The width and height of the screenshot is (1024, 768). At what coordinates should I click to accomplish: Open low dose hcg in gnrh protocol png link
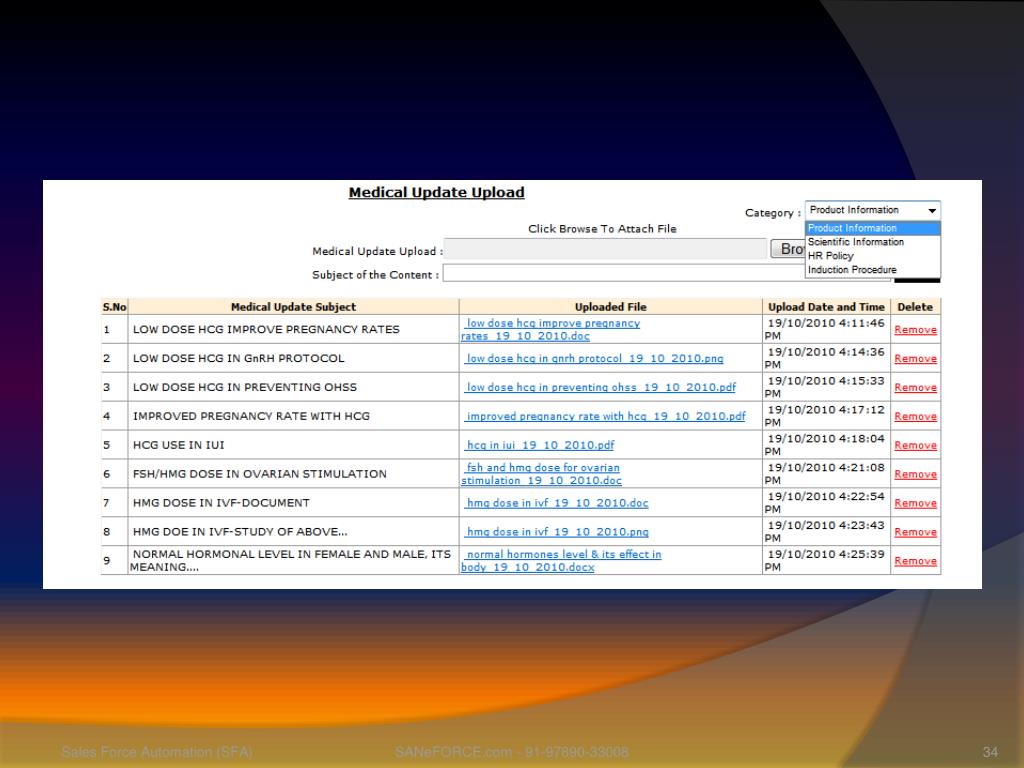[594, 359]
